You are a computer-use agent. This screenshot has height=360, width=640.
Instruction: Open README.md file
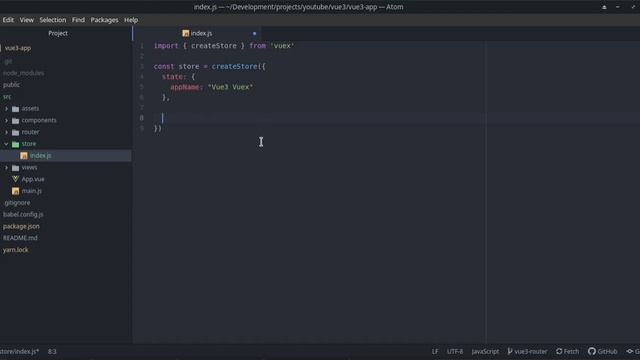[20, 238]
